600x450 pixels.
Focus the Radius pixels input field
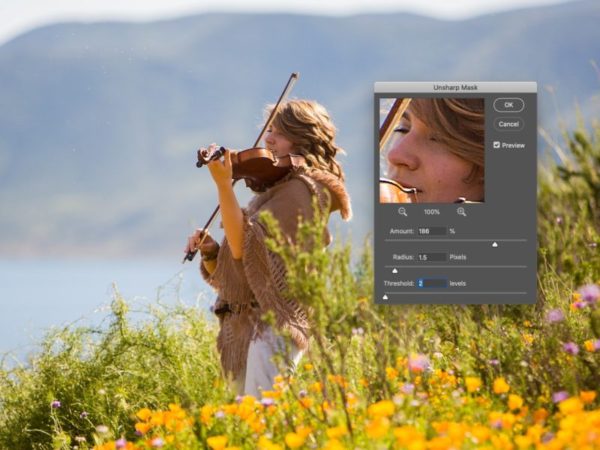[x=431, y=257]
